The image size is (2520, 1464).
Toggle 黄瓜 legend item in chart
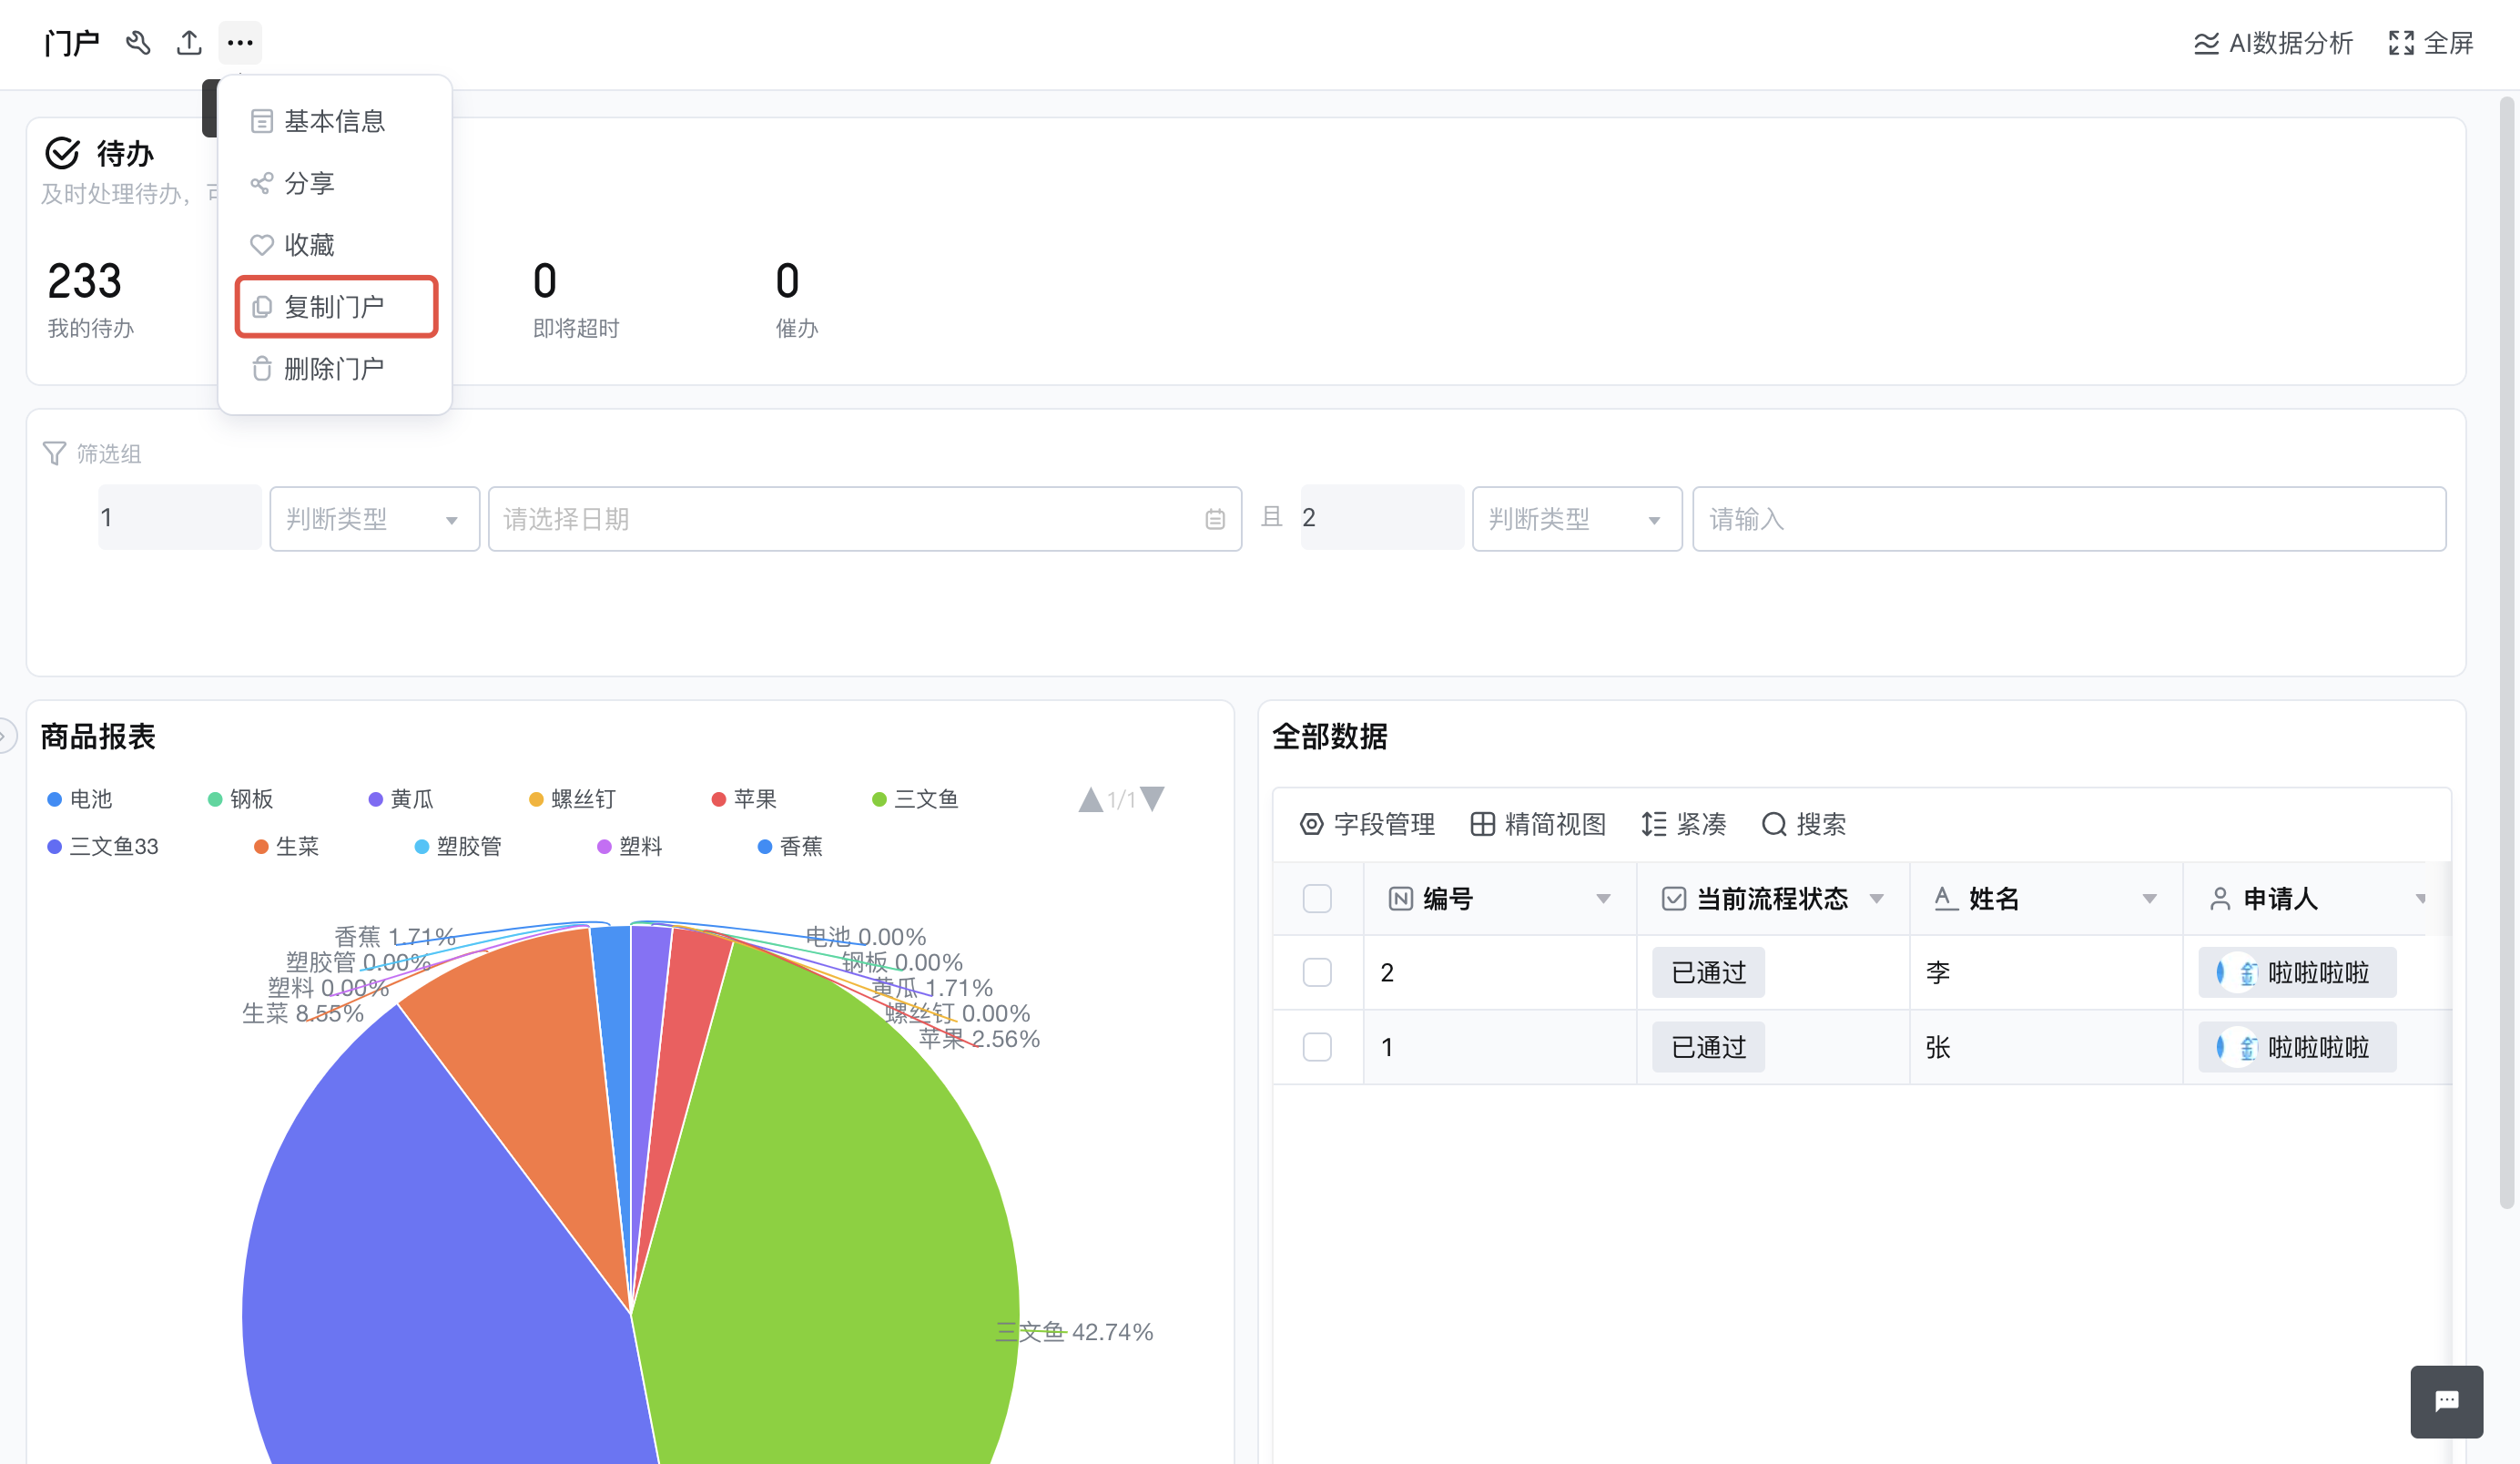401,799
